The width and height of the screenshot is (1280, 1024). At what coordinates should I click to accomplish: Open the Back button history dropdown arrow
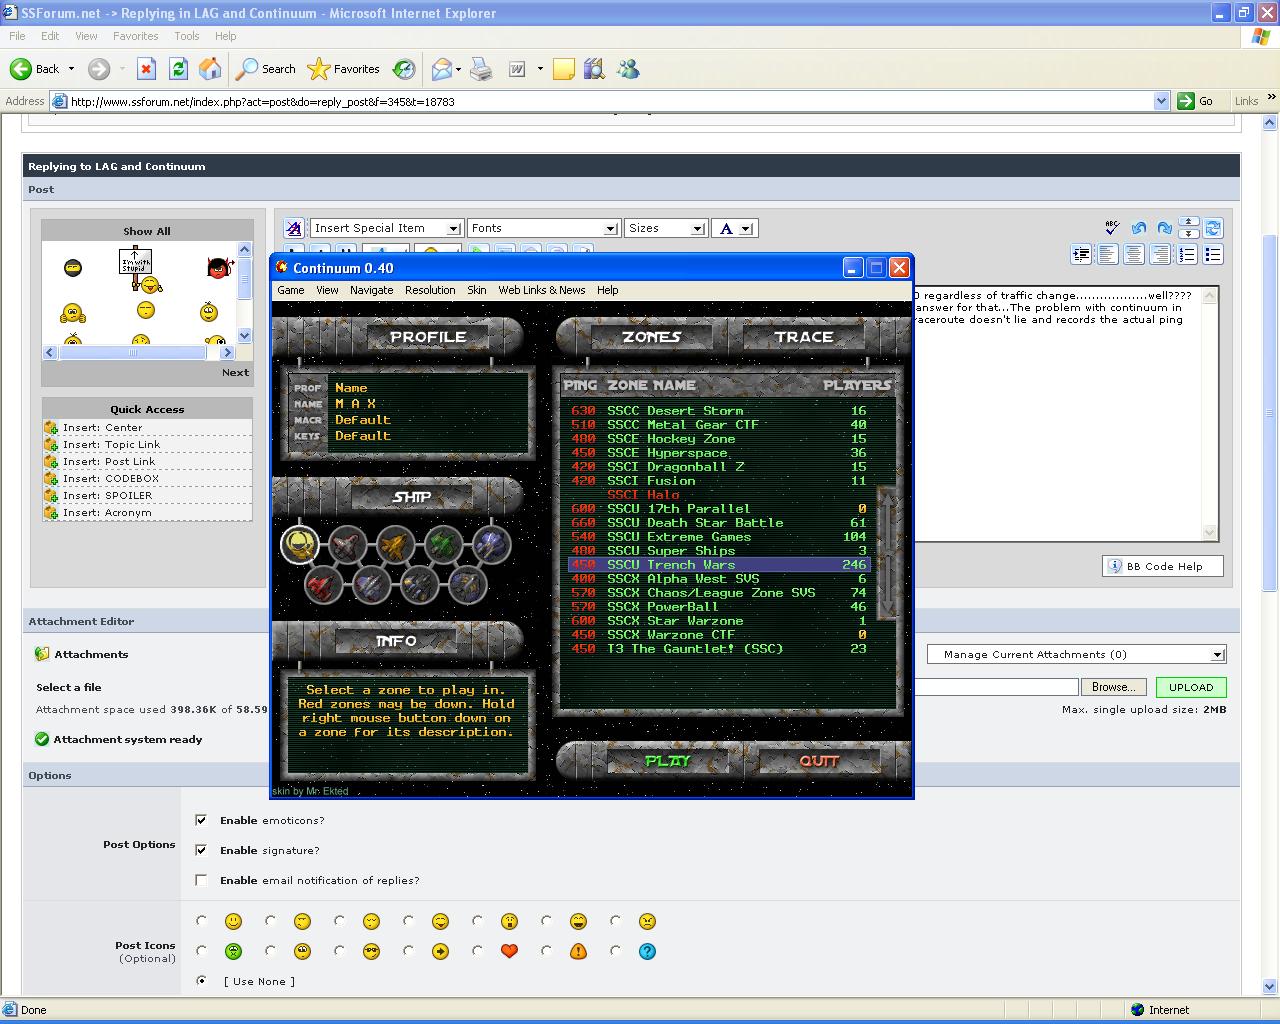pos(71,69)
